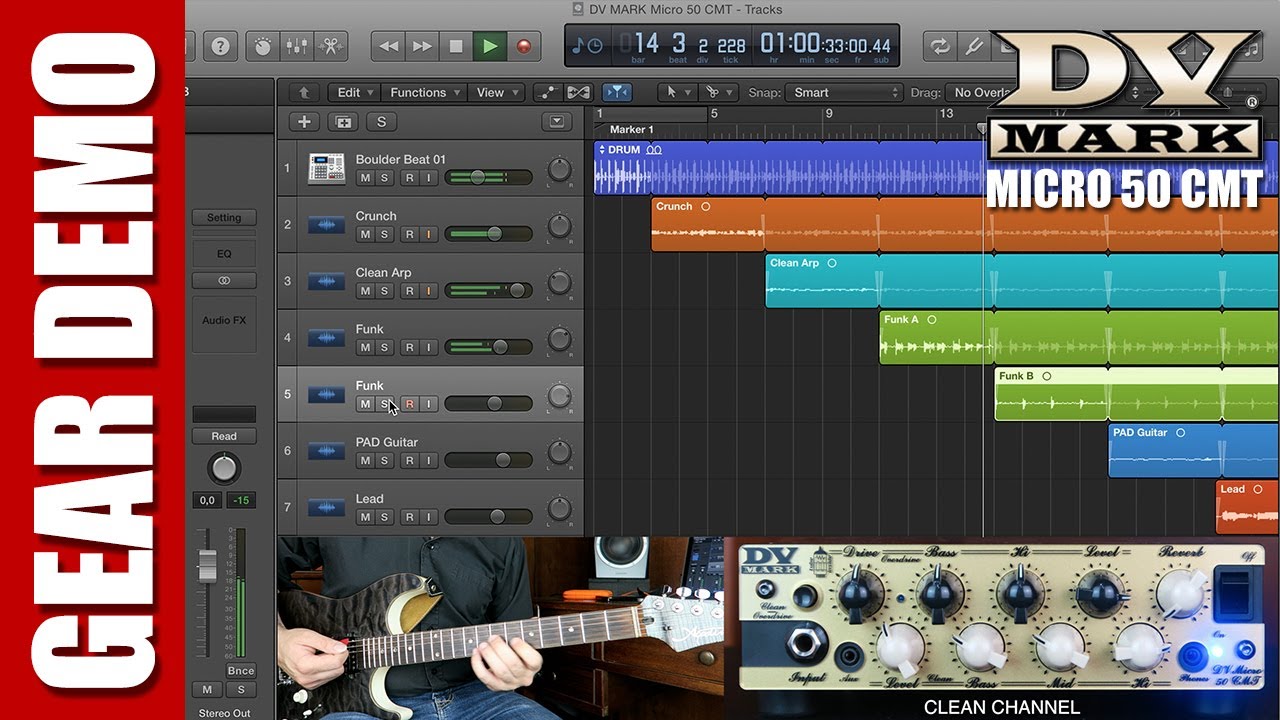This screenshot has height=720, width=1280.
Task: Toggle the blue Catch Playhead button
Action: click(616, 92)
